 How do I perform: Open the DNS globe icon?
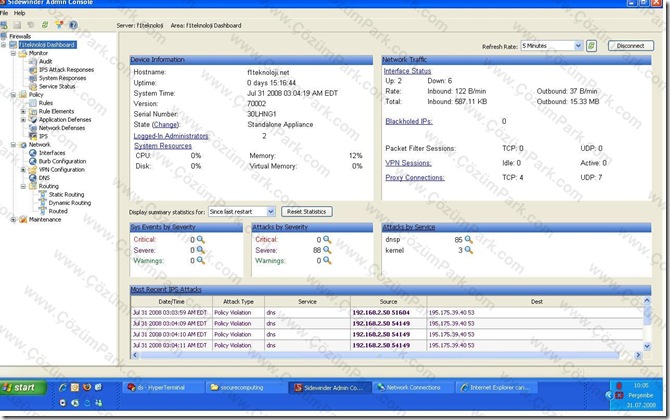(33, 178)
